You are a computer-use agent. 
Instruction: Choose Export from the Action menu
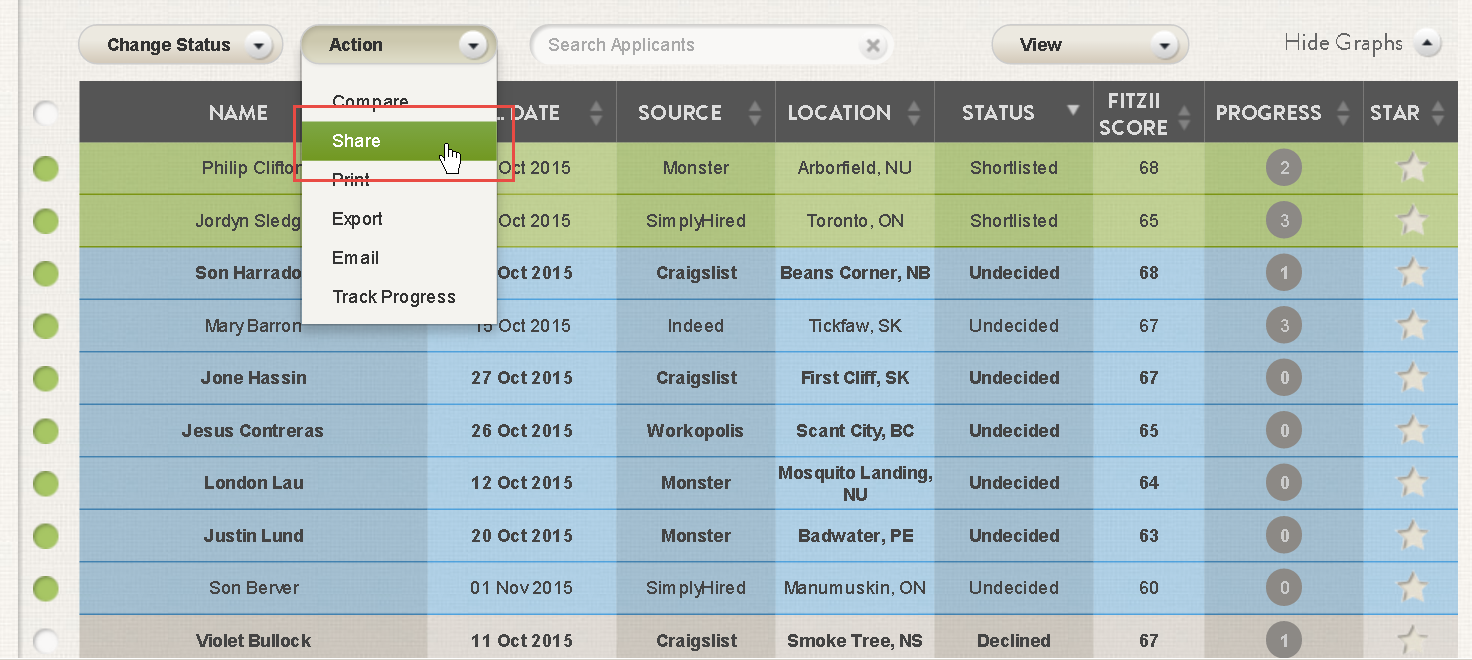click(x=357, y=219)
